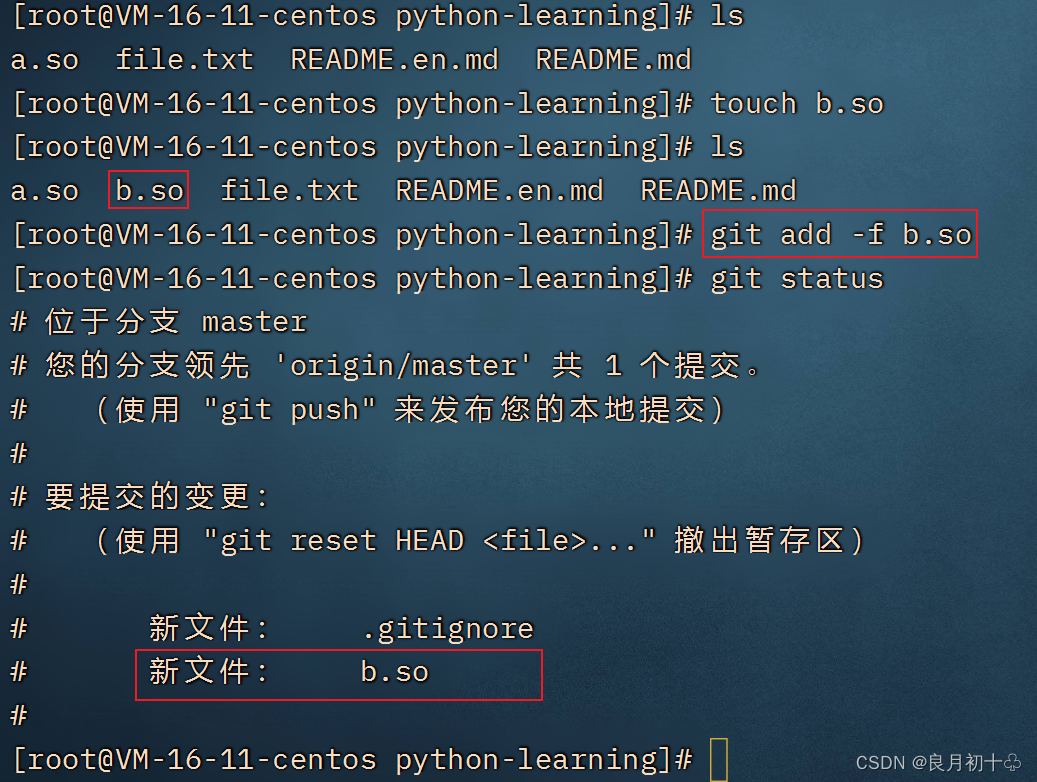
Task: Click the README.md filename
Action: click(612, 59)
